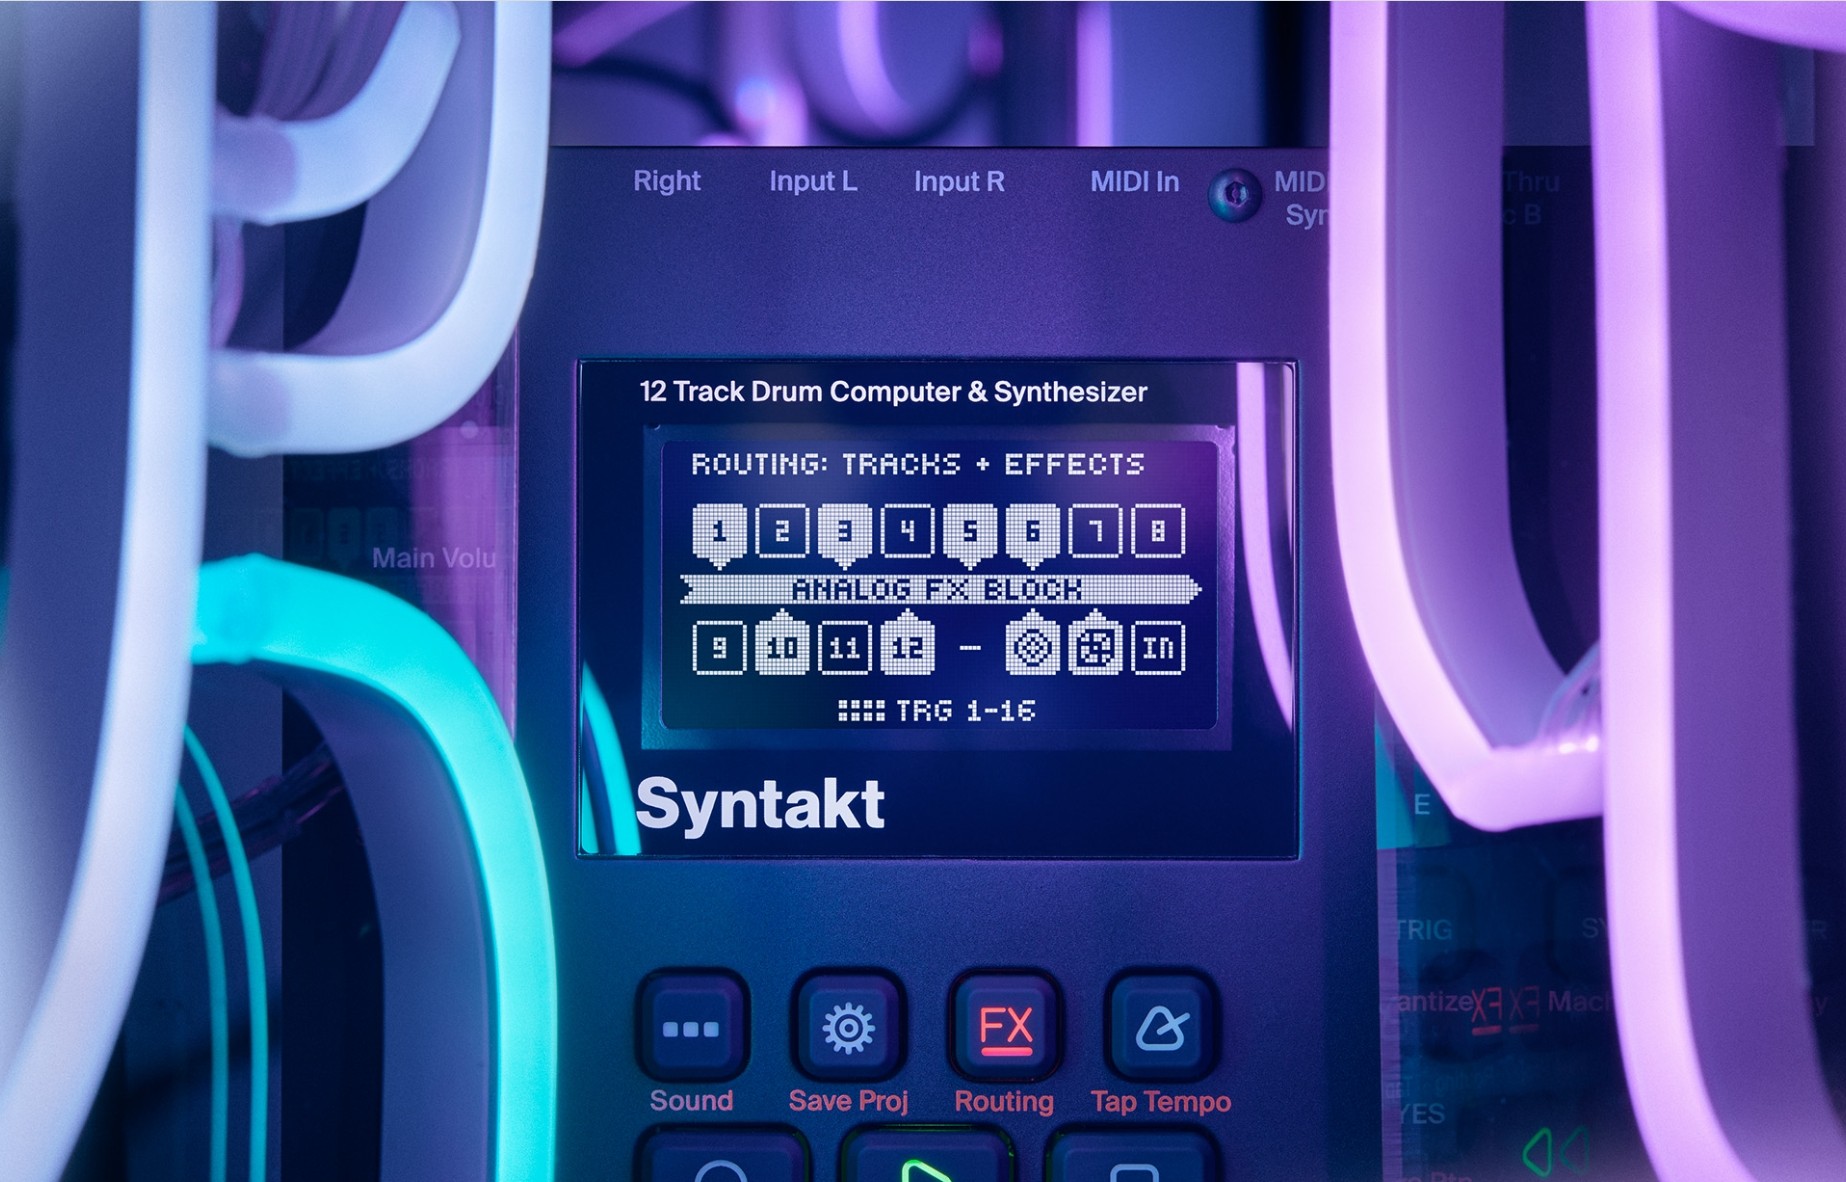Select track 2 box on the display
Screen dimensions: 1846x1182
click(x=782, y=531)
